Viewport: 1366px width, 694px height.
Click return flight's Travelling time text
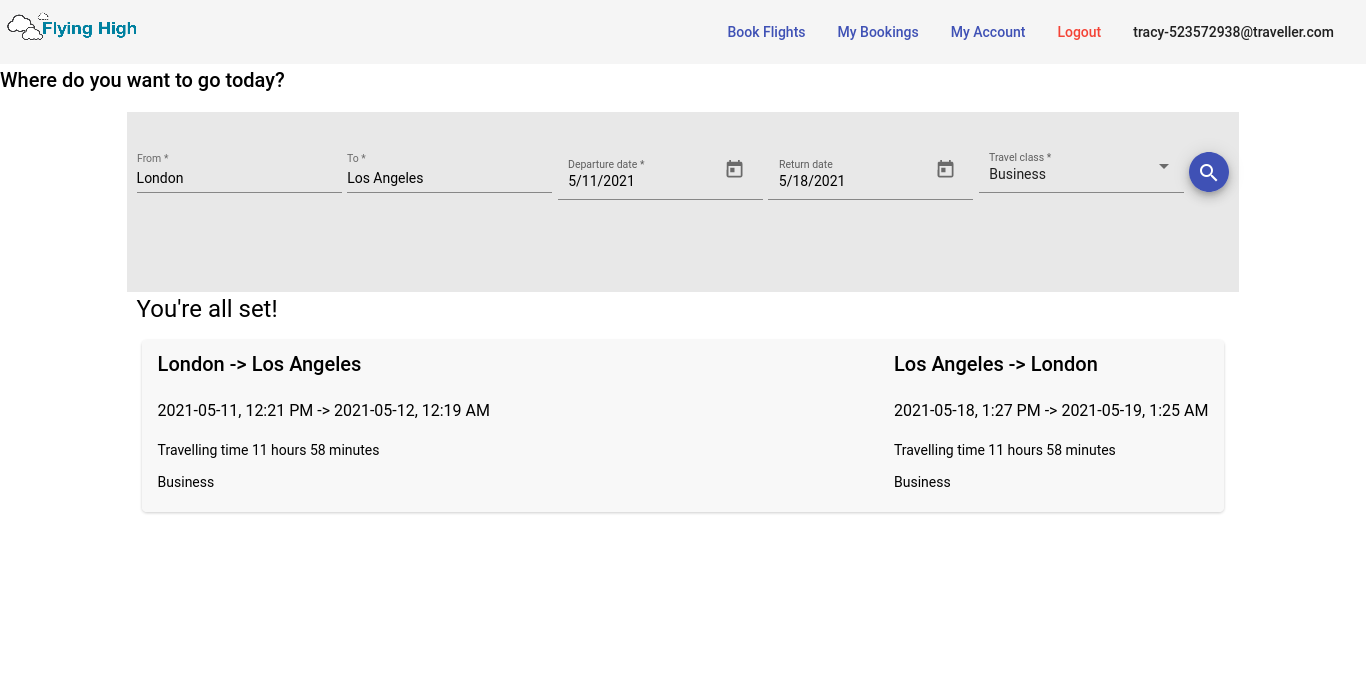click(x=1005, y=450)
